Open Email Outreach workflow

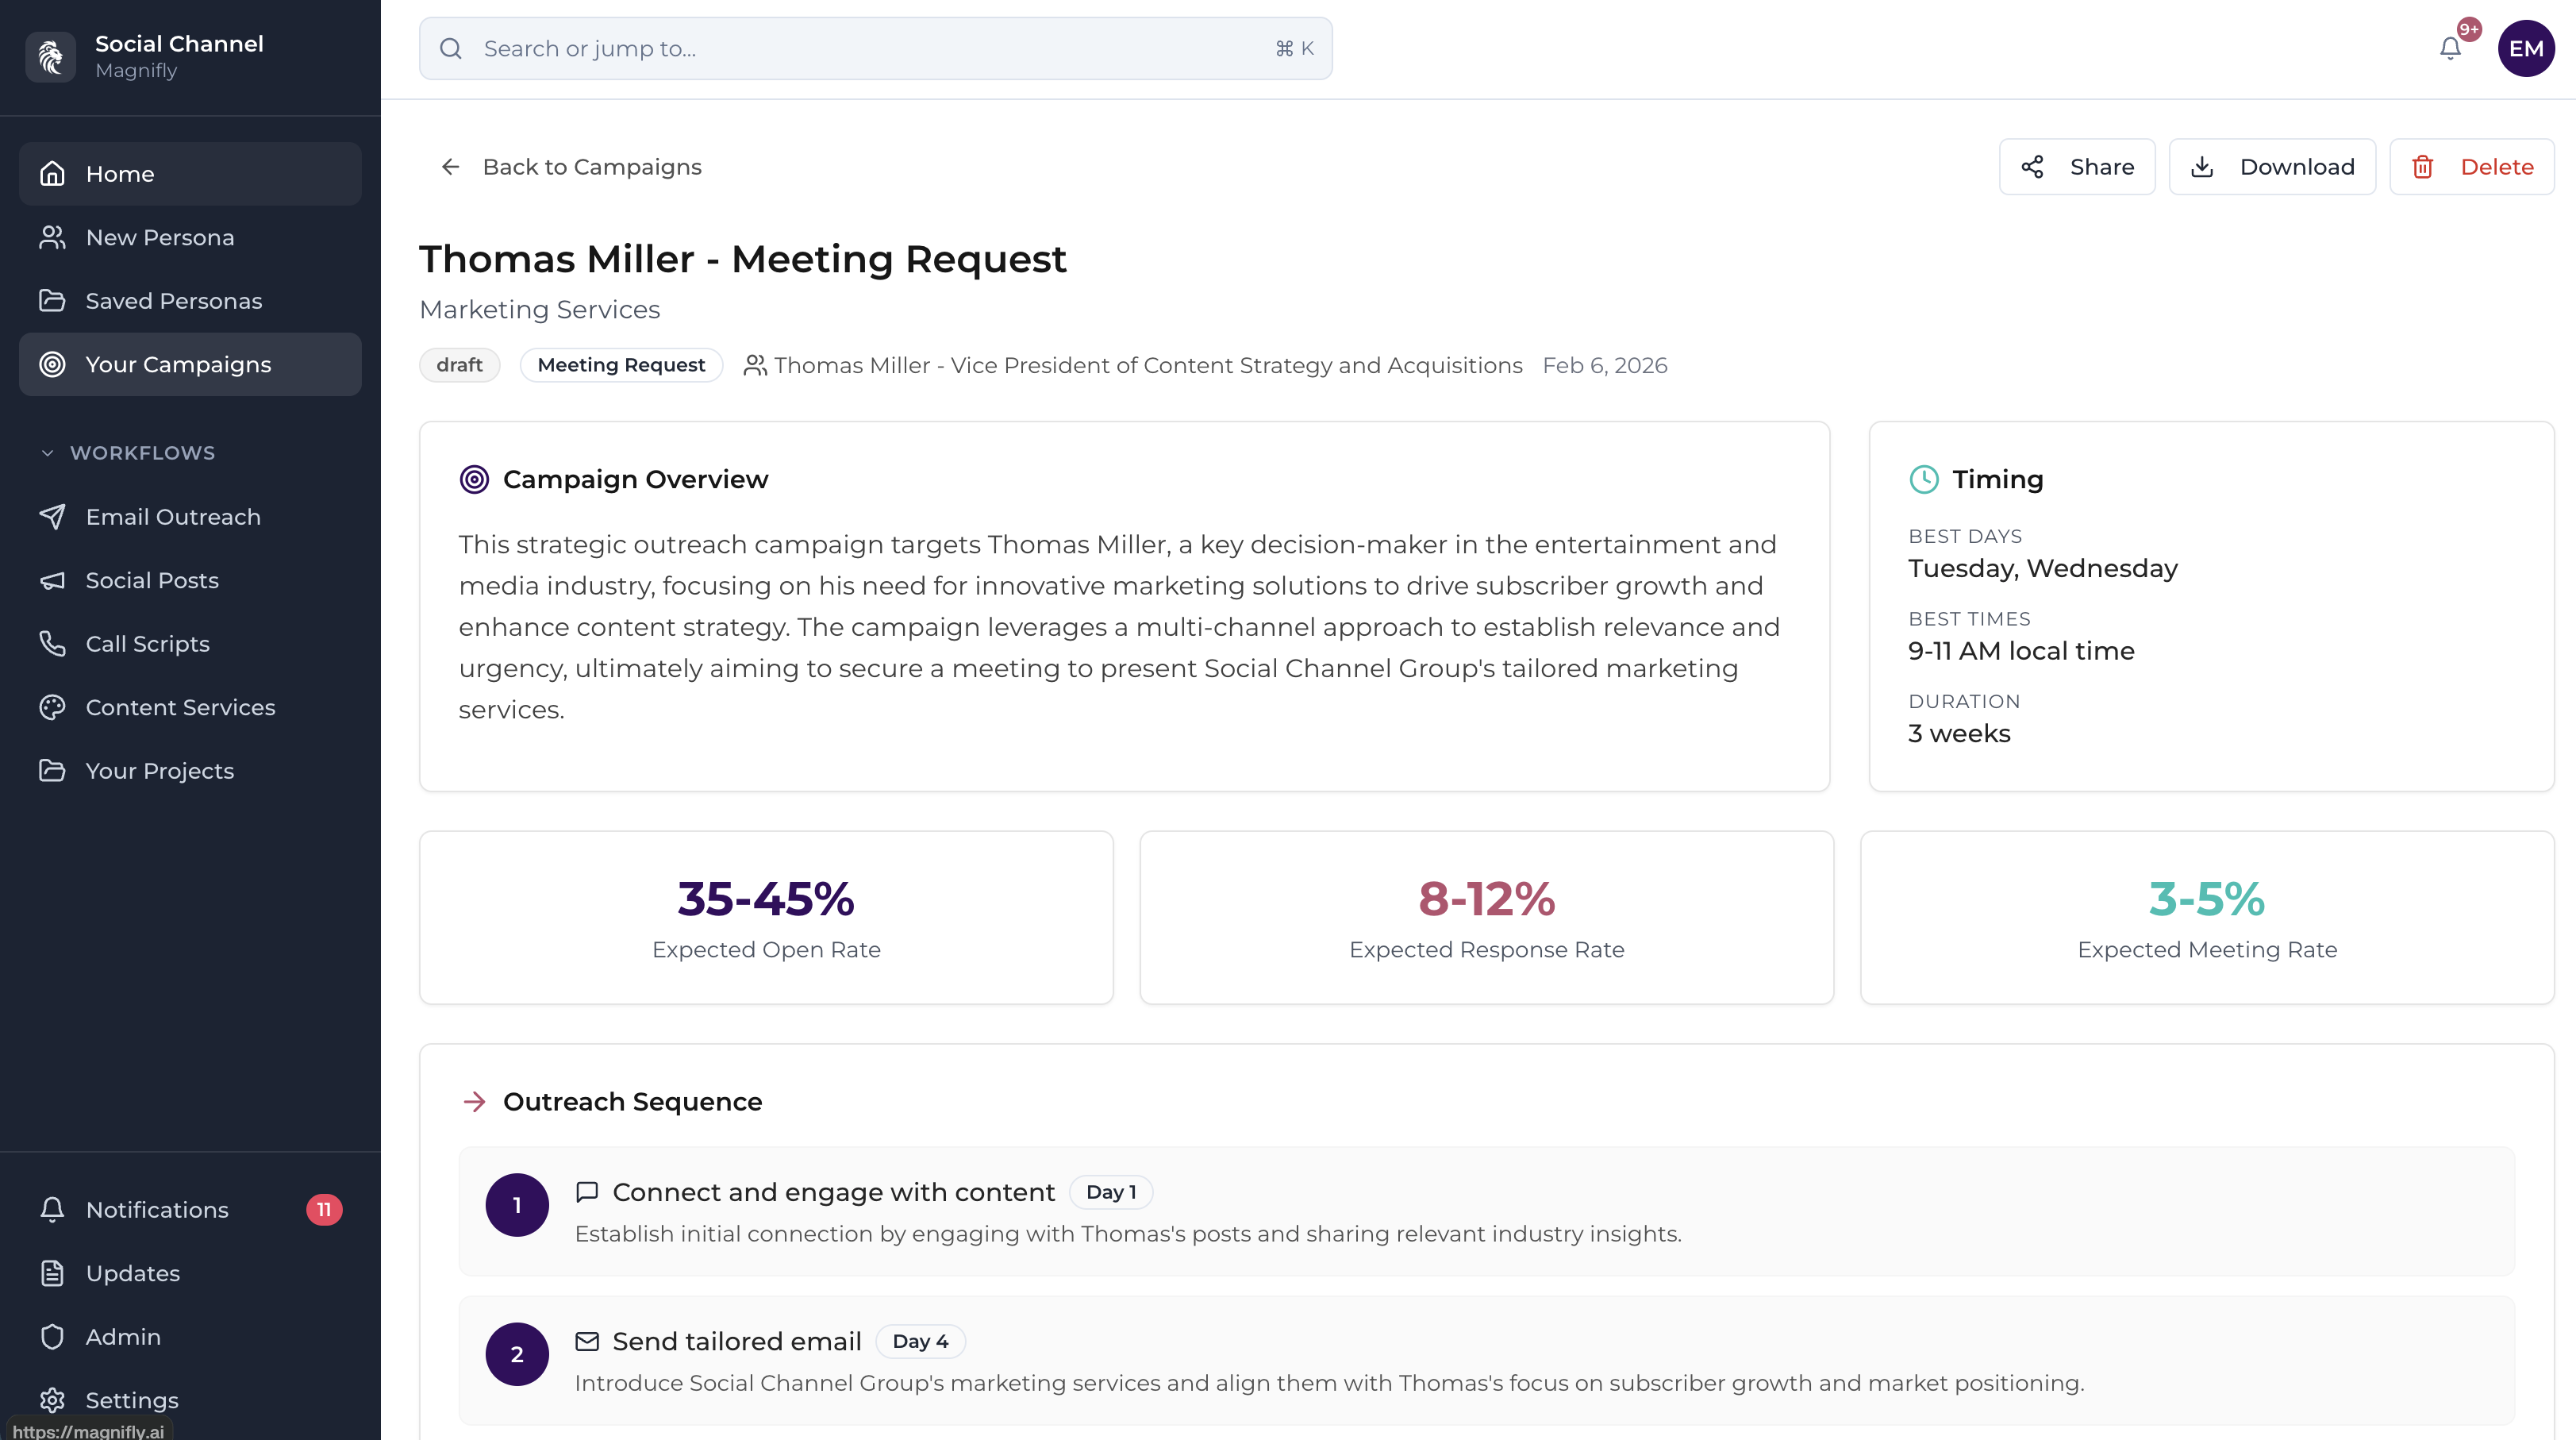pyautogui.click(x=173, y=517)
